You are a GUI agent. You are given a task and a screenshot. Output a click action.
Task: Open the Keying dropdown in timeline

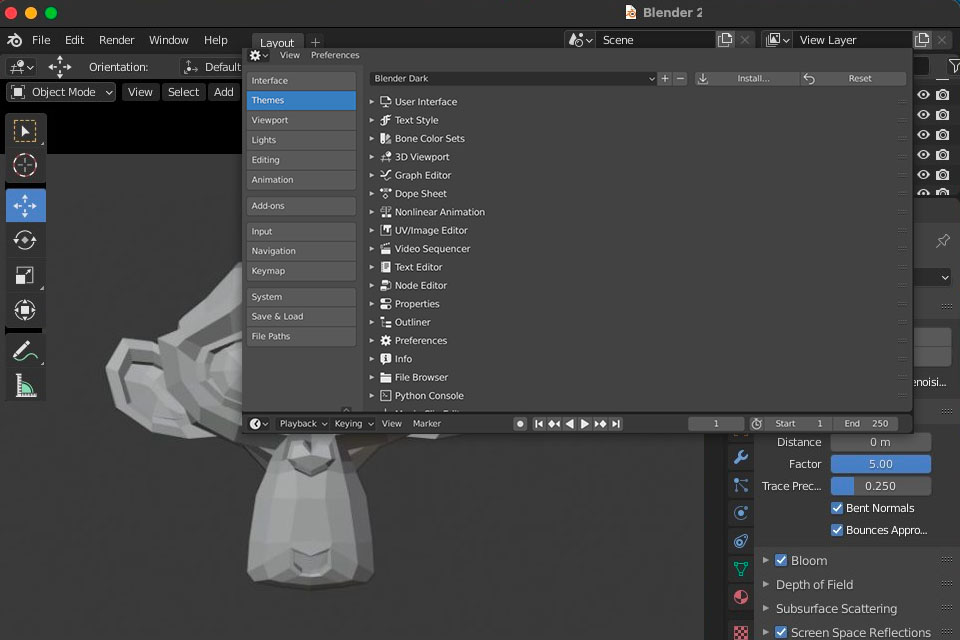point(353,424)
